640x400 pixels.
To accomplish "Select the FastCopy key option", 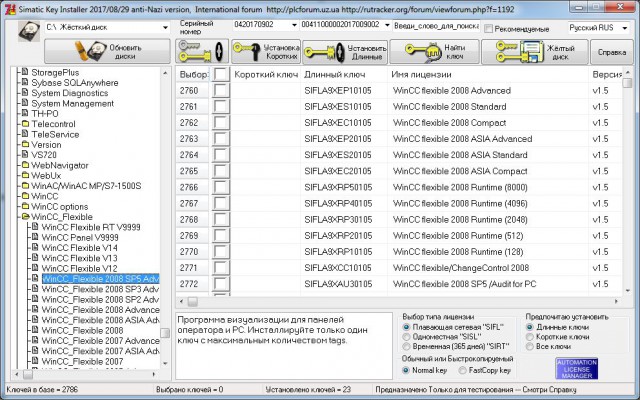I will [462, 370].
